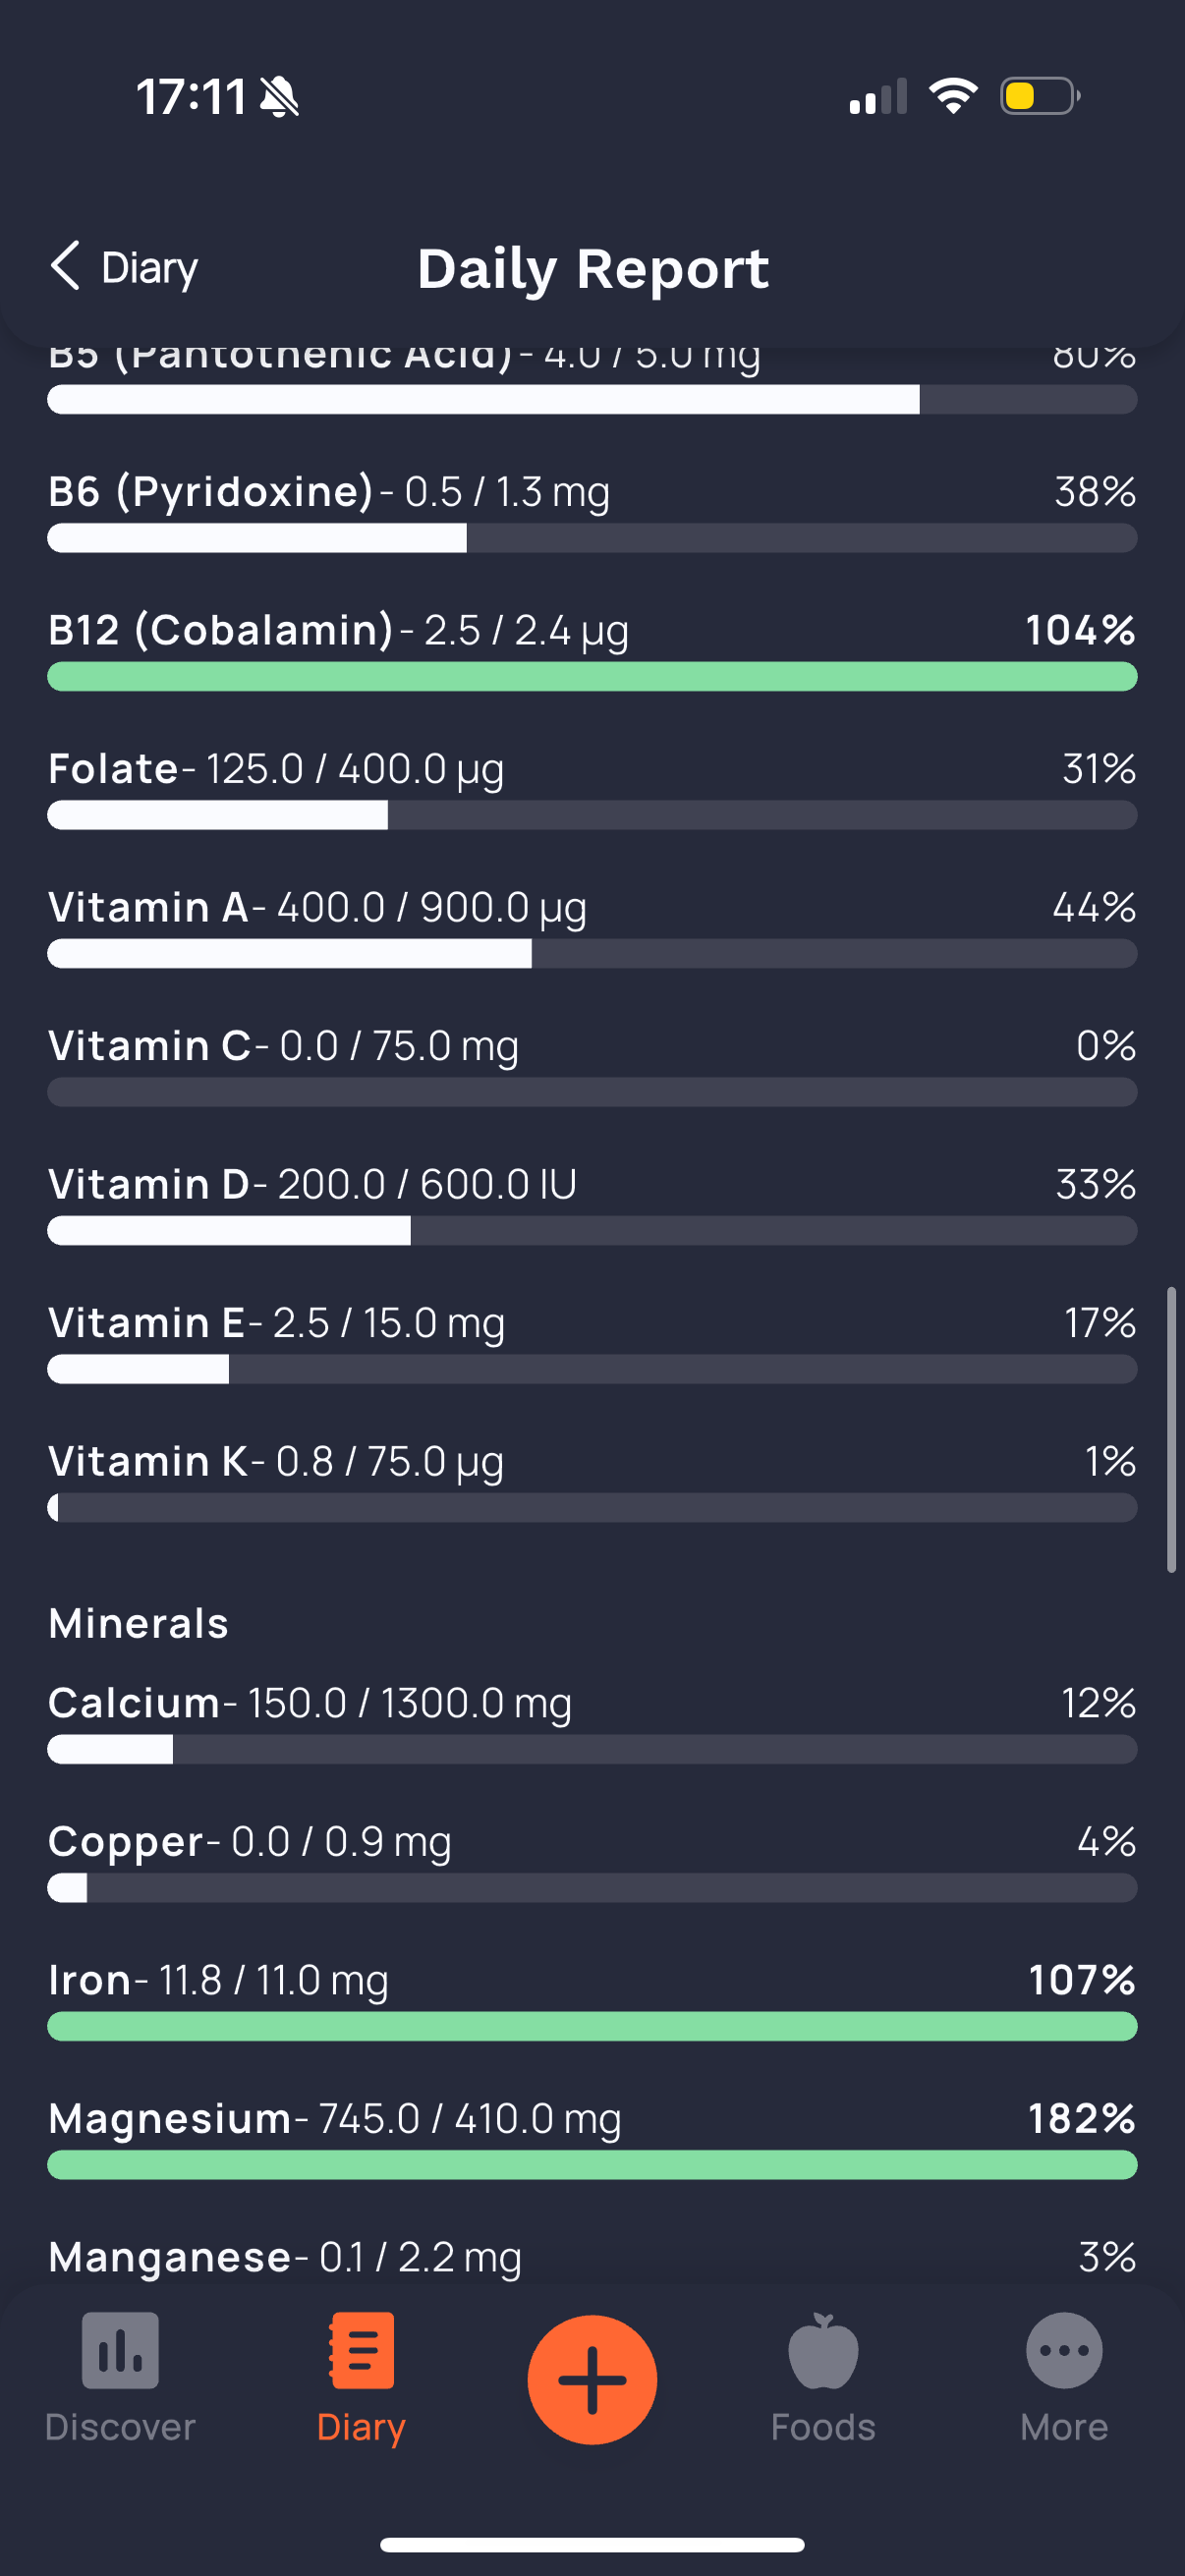Image resolution: width=1185 pixels, height=2576 pixels.
Task: Tap the Iron 107% green progress bar
Action: (x=592, y=2026)
